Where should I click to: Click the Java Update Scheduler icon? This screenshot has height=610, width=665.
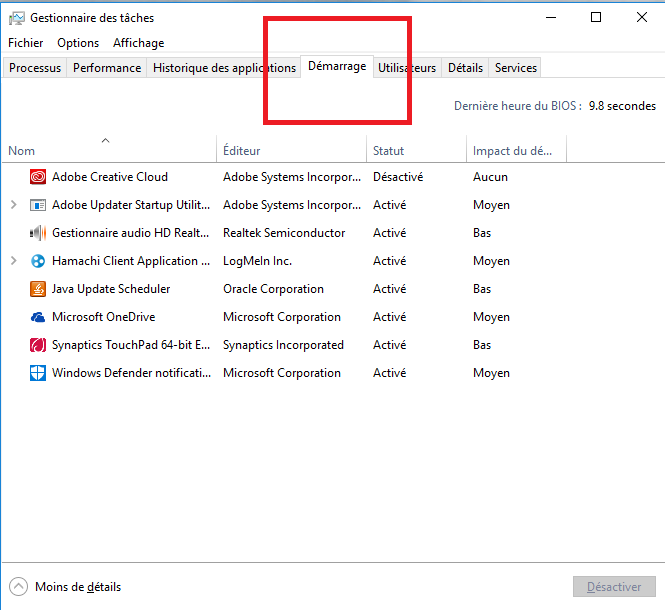tap(38, 289)
